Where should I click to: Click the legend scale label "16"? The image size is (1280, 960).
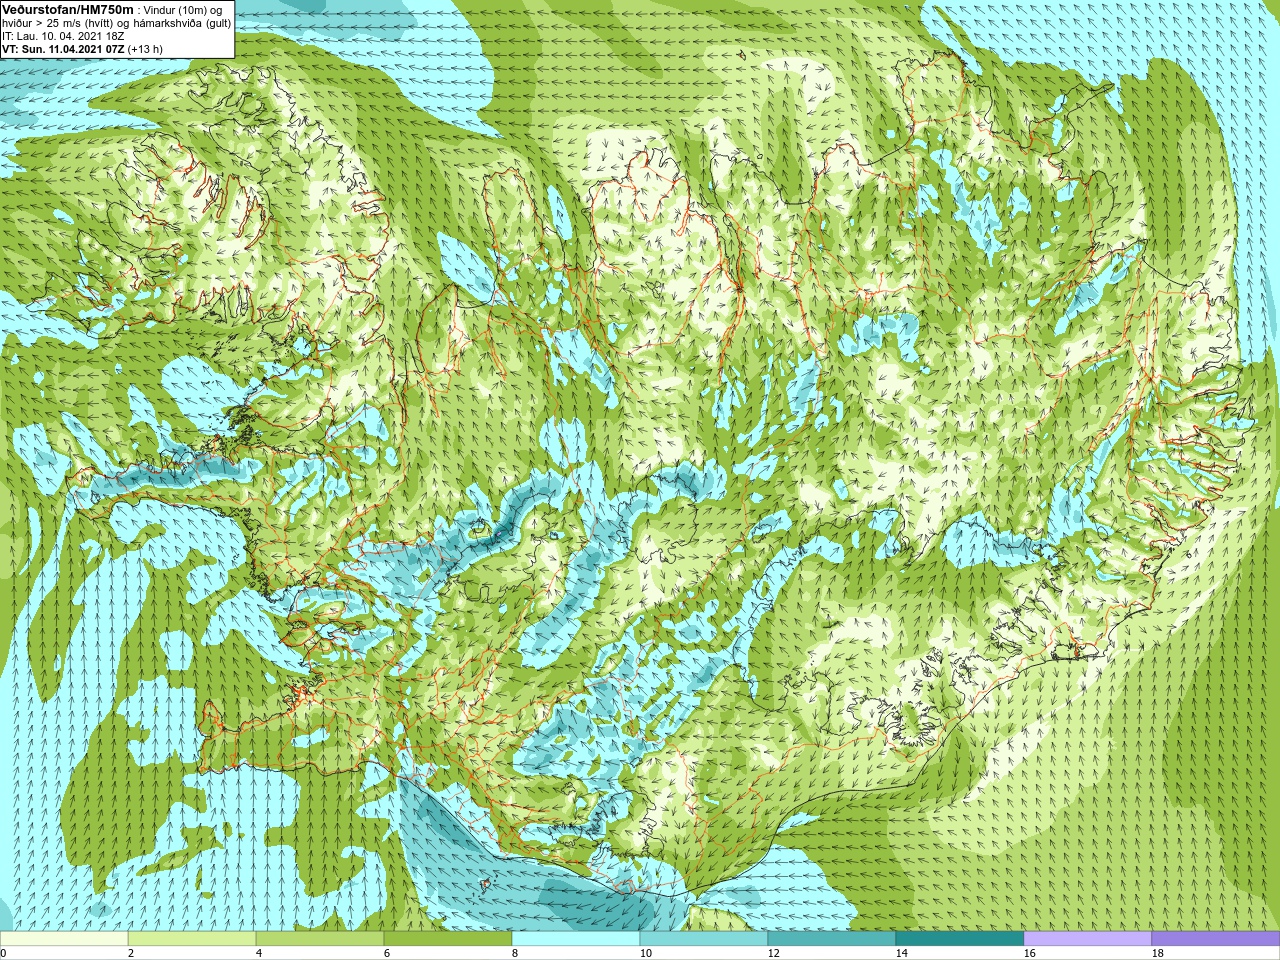[x=1030, y=953]
